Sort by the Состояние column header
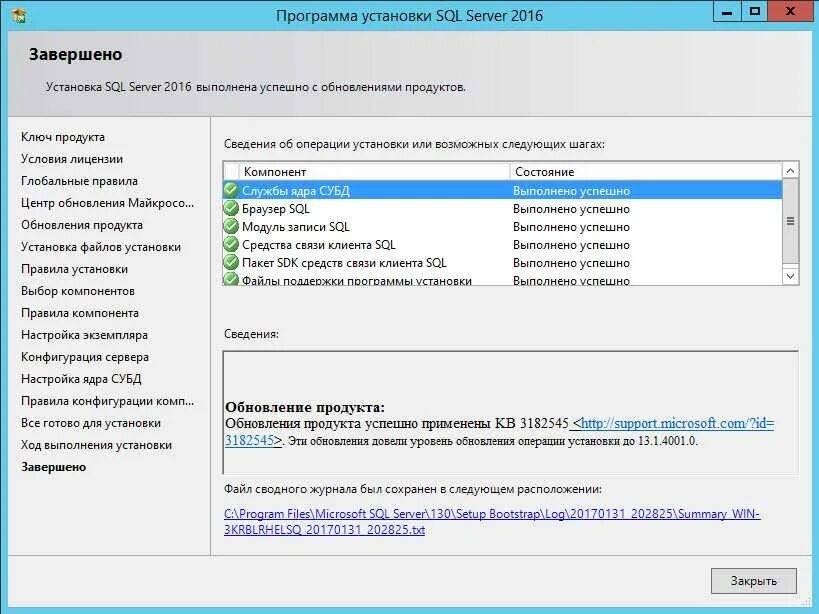 [x=646, y=172]
